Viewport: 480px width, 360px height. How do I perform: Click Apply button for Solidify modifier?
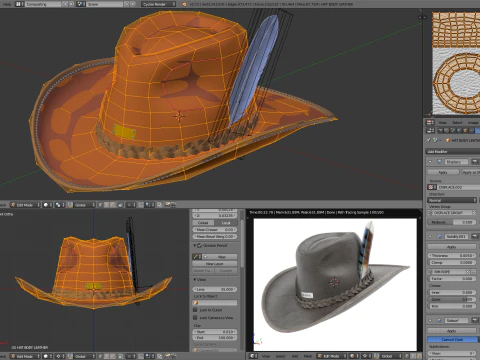452,247
